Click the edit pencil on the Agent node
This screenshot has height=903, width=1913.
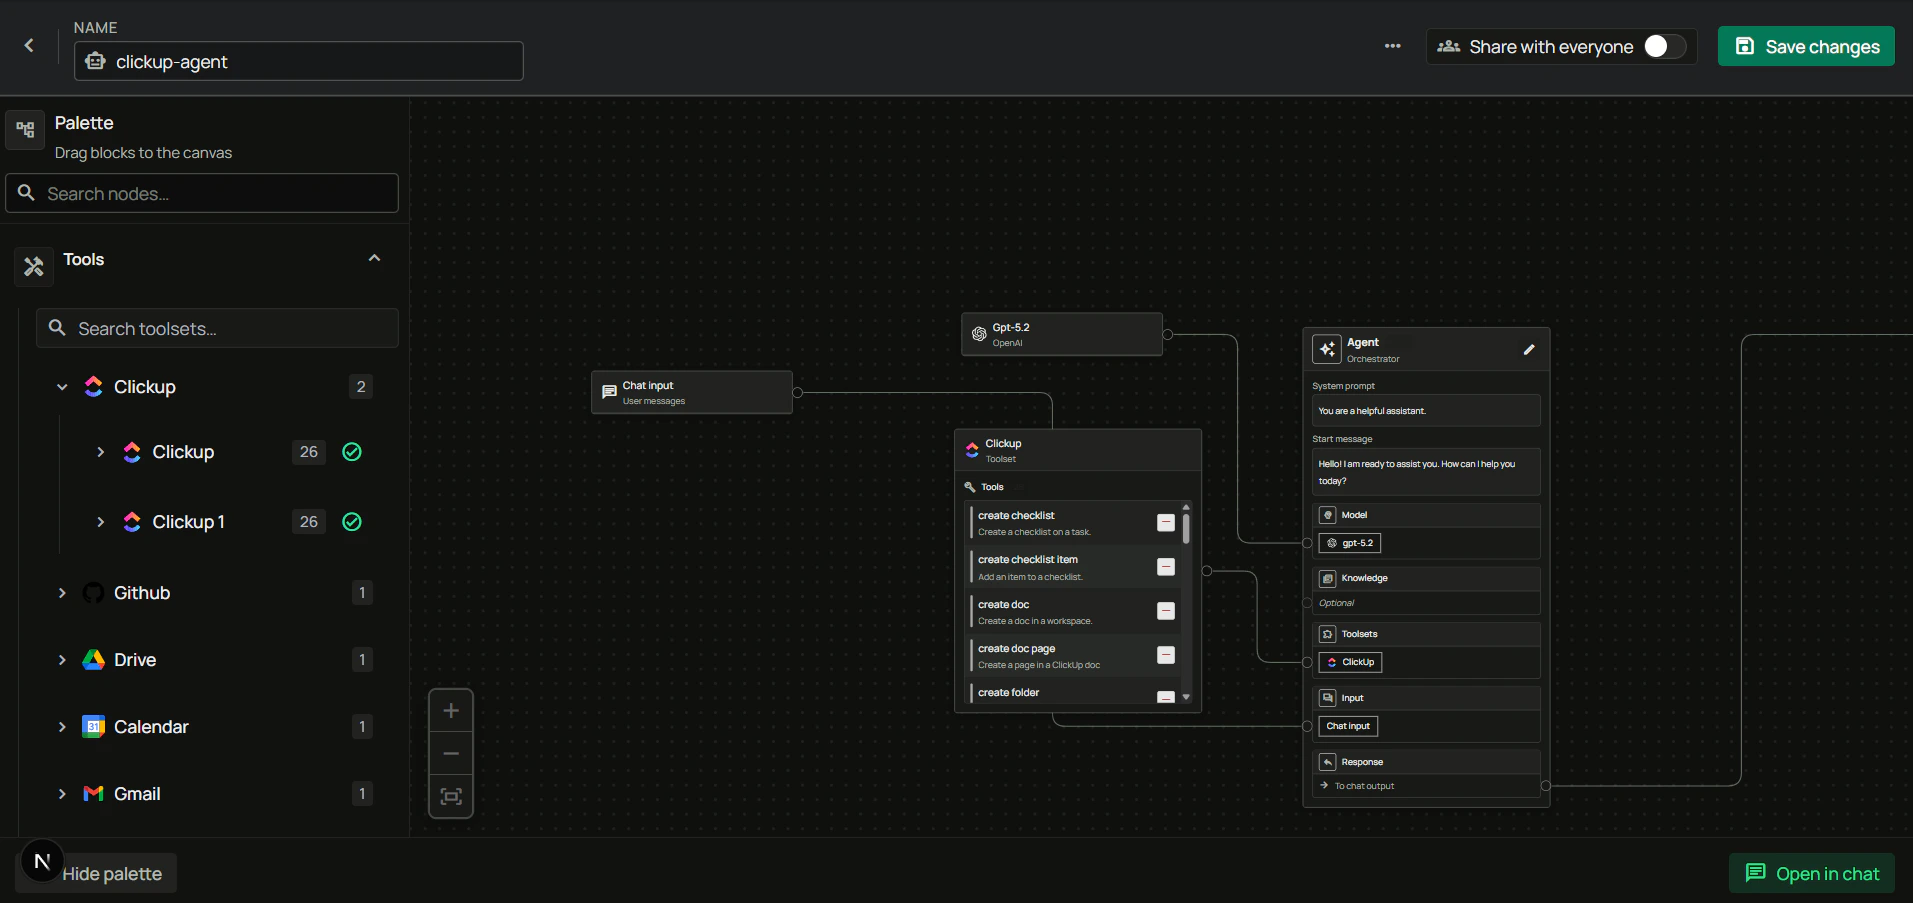(1528, 350)
